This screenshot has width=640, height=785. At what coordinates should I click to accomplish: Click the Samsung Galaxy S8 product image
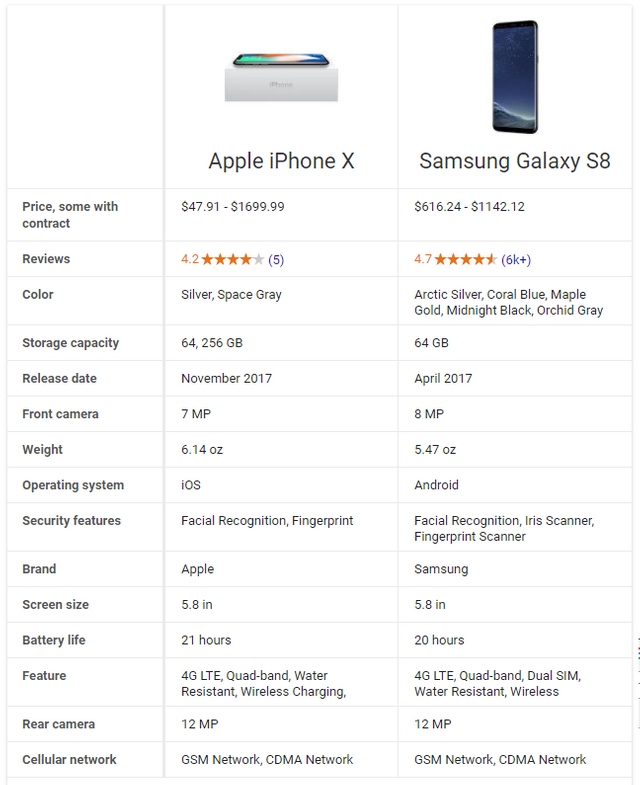pos(515,77)
